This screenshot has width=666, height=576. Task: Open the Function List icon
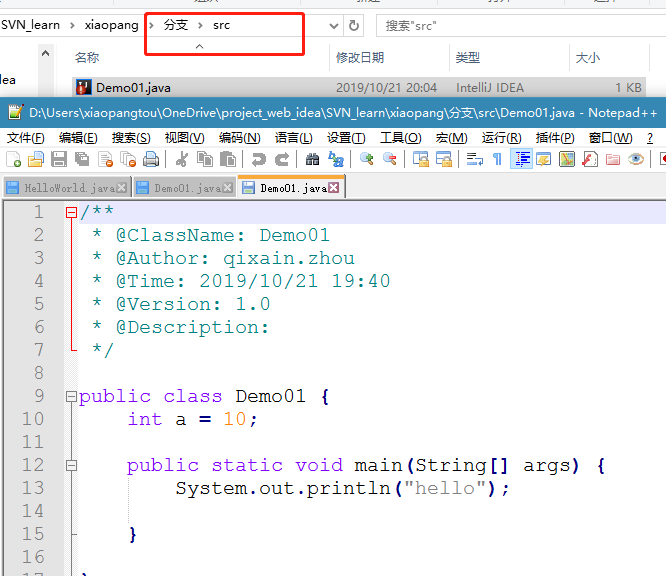[x=590, y=160]
